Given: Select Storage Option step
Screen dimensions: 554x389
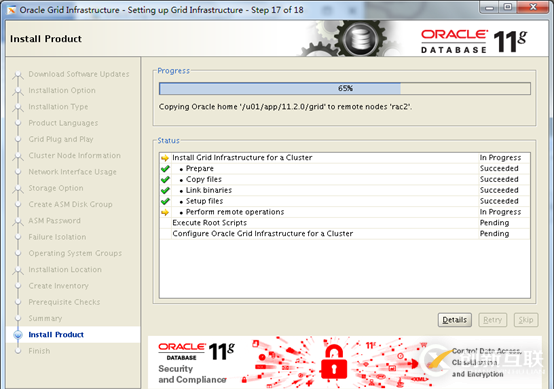Looking at the screenshot, I should tap(56, 188).
